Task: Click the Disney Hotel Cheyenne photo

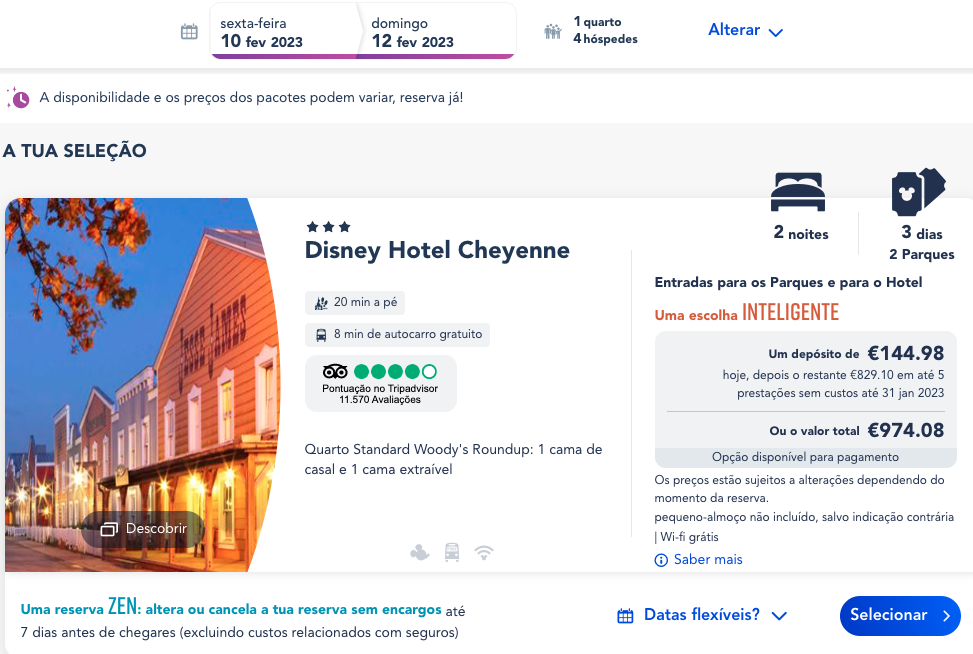Action: click(142, 385)
